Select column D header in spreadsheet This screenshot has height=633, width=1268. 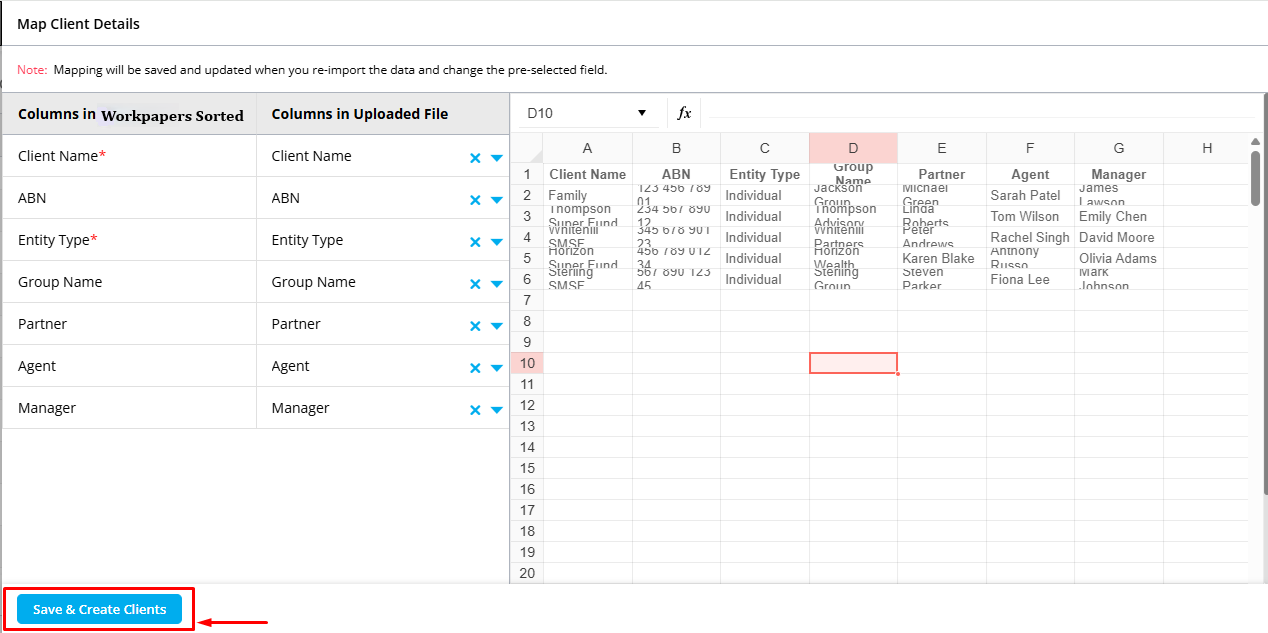point(853,148)
